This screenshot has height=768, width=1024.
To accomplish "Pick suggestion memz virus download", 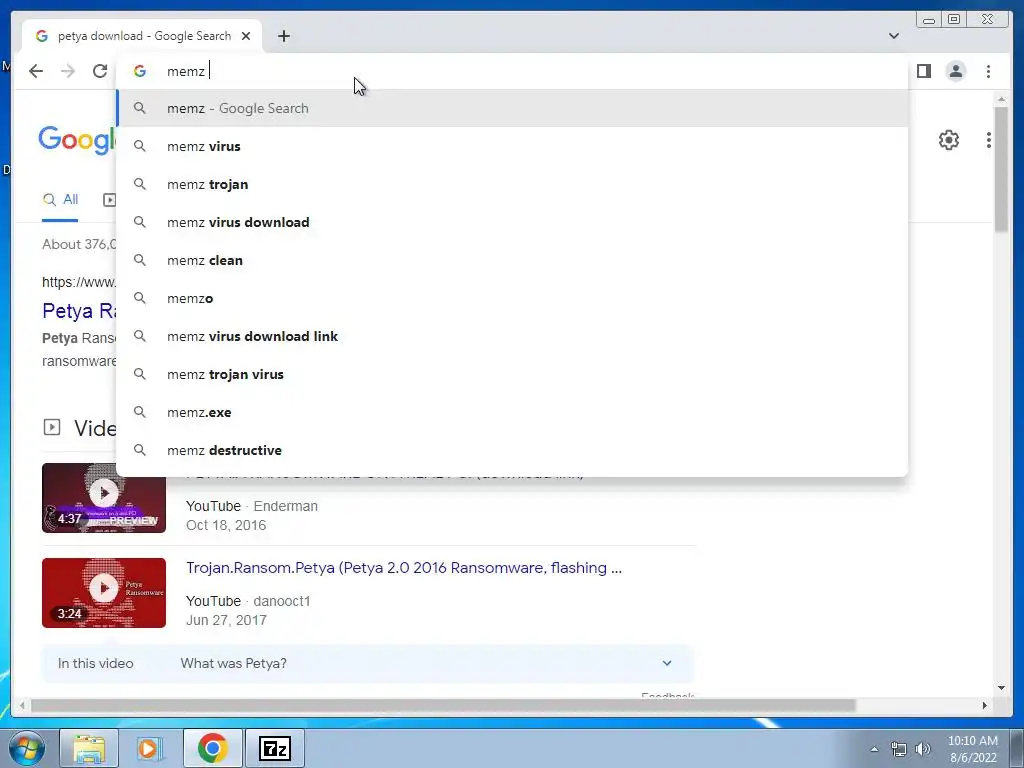I will click(513, 222).
